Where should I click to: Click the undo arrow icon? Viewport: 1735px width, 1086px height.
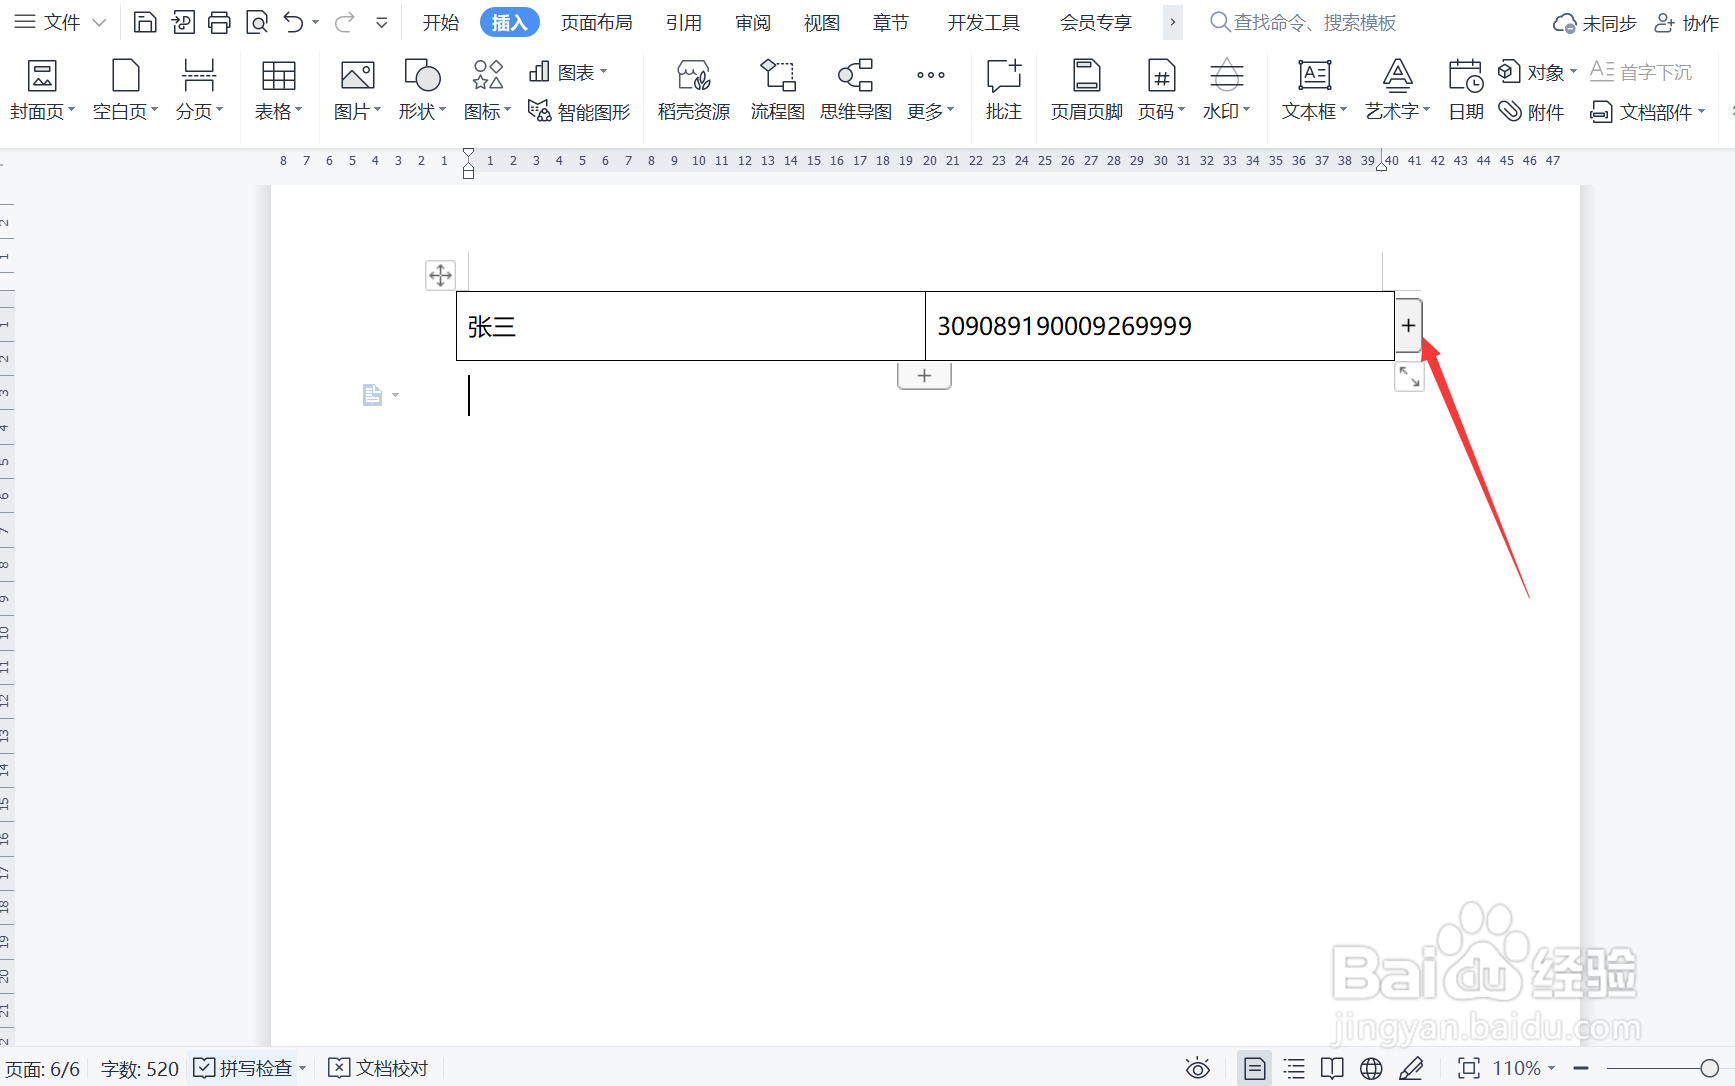coord(293,22)
